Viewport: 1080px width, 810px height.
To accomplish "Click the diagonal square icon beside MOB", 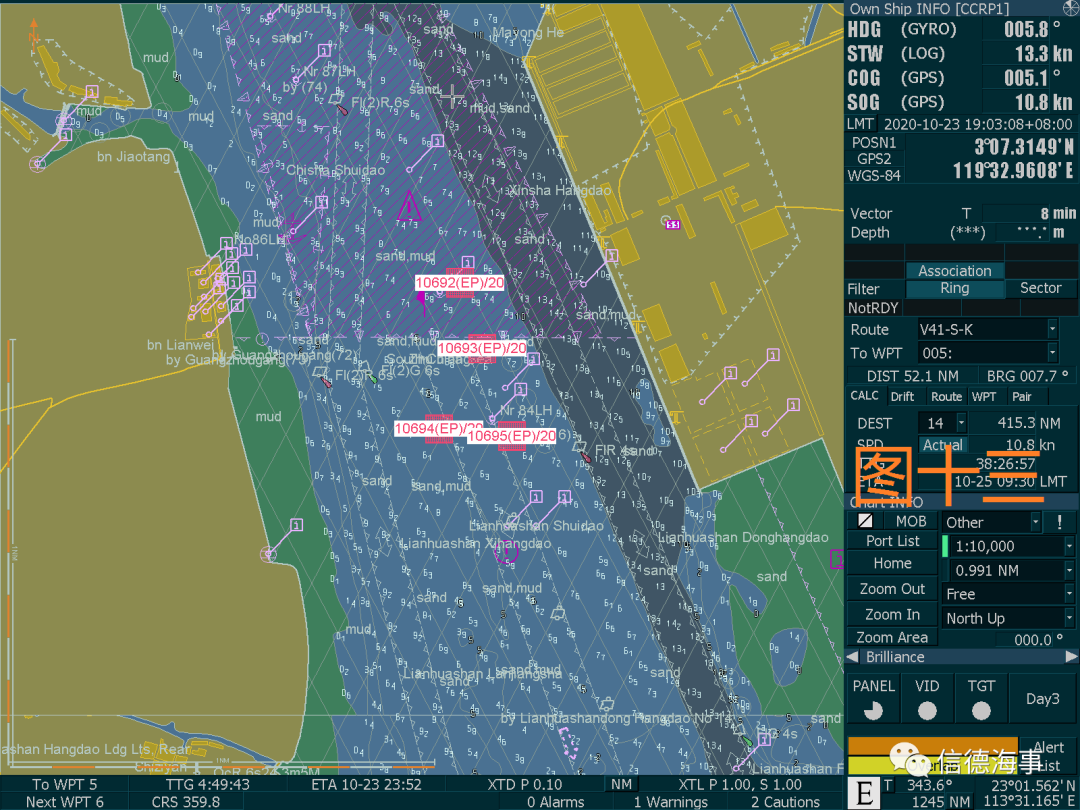I will coord(865,522).
